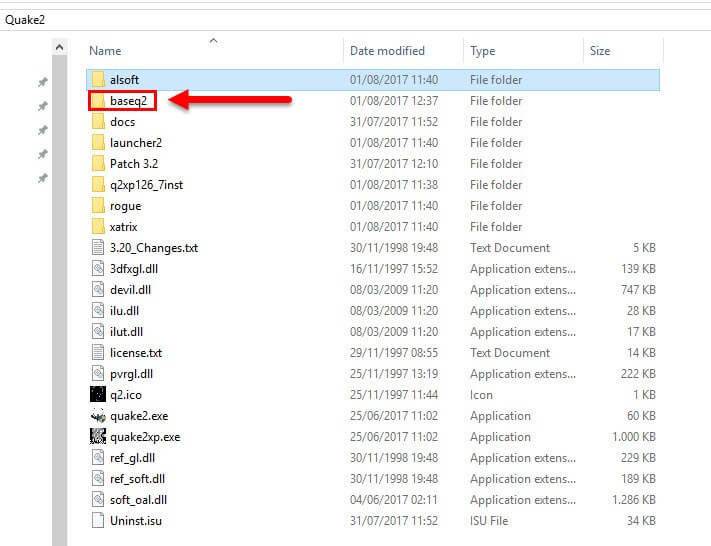Click the '04/06/2017 02:11' date cell
This screenshot has height=546, width=711.
[394, 500]
